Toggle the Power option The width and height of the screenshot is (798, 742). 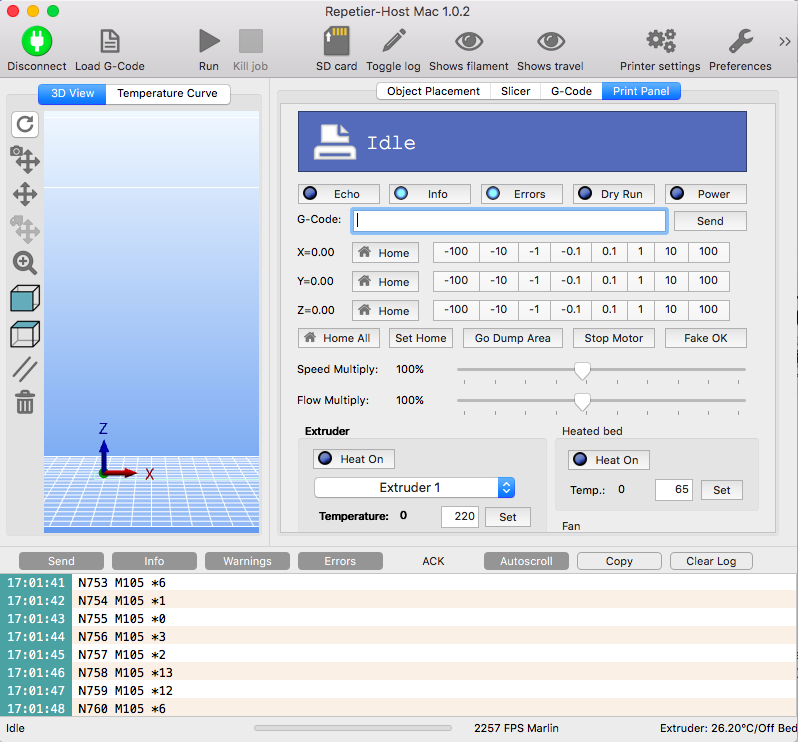[706, 194]
